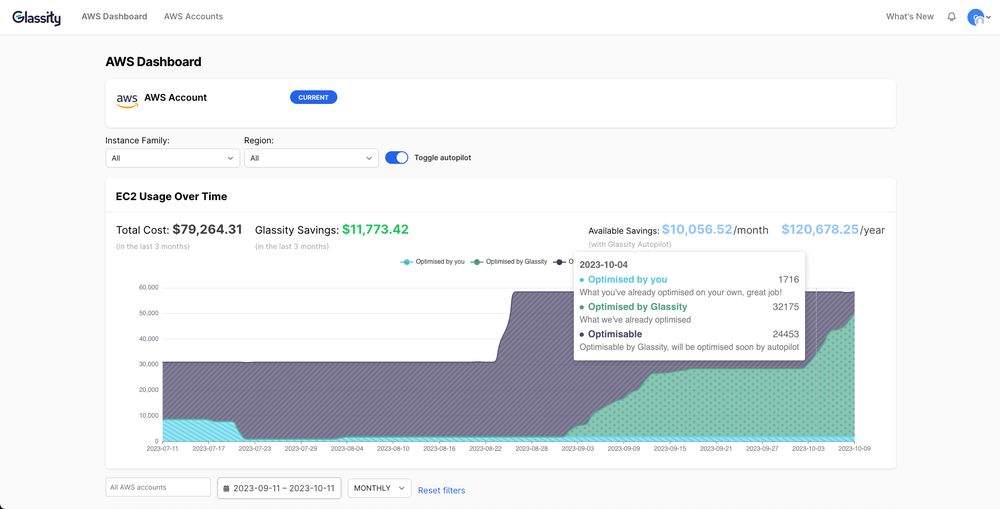This screenshot has width=1000, height=509.
Task: Toggle 'Optimised by Glassity' legend series
Action: [x=509, y=262]
